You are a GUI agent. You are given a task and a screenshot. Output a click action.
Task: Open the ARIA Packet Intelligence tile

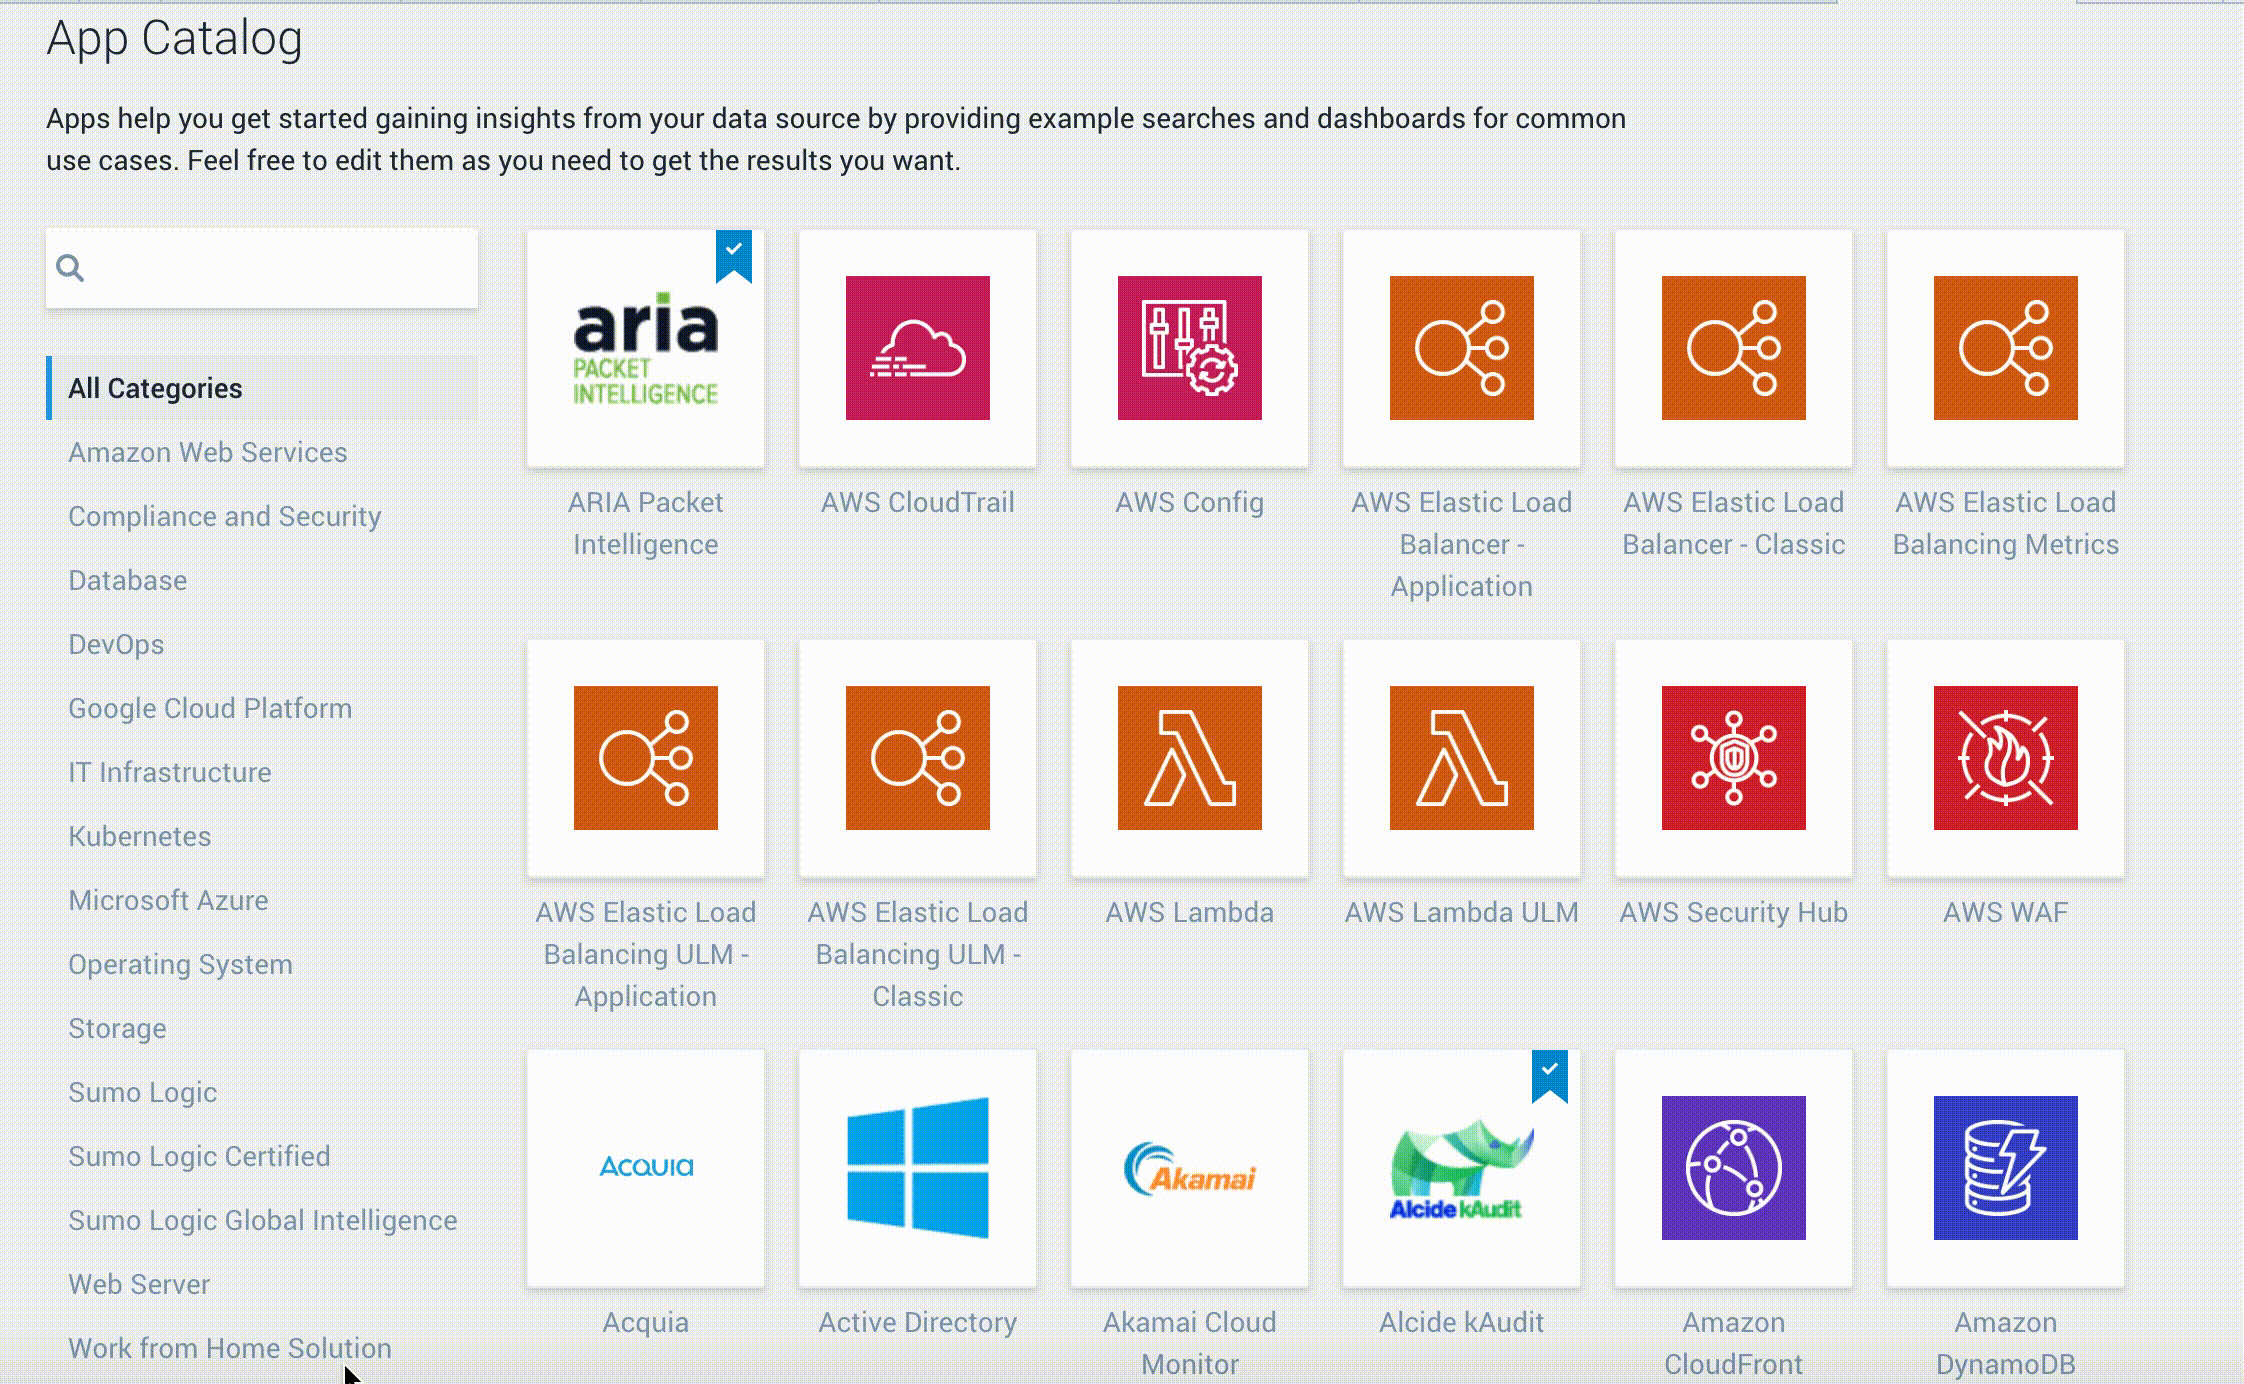coord(645,348)
